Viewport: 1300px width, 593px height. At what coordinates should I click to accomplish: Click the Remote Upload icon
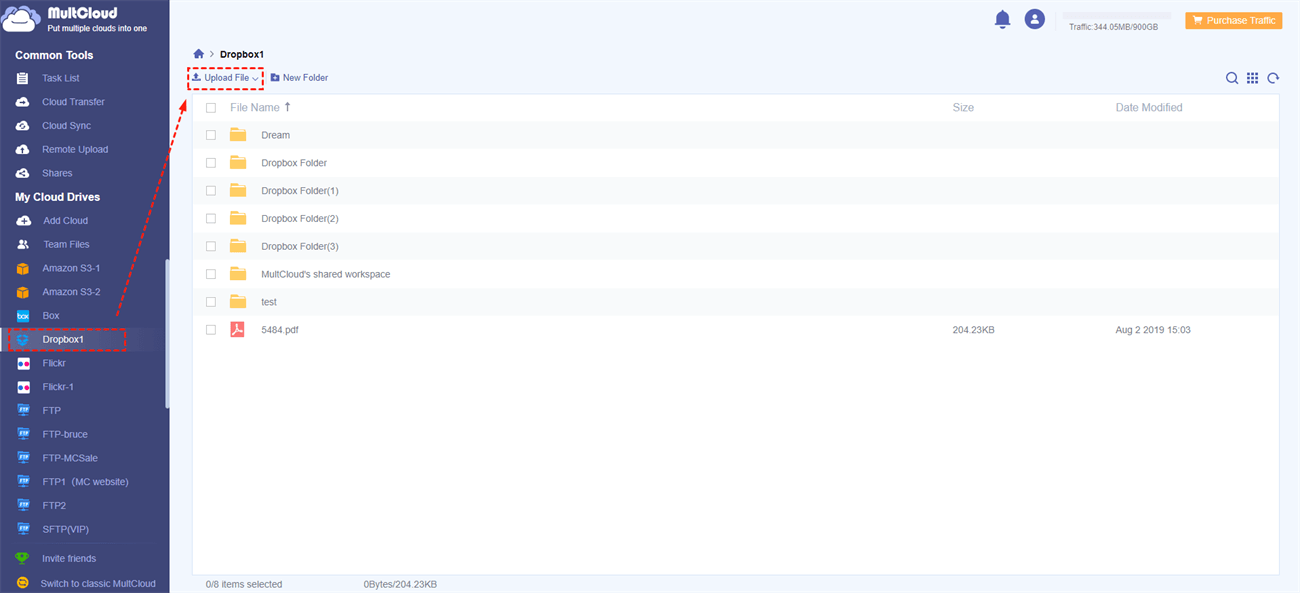22,150
